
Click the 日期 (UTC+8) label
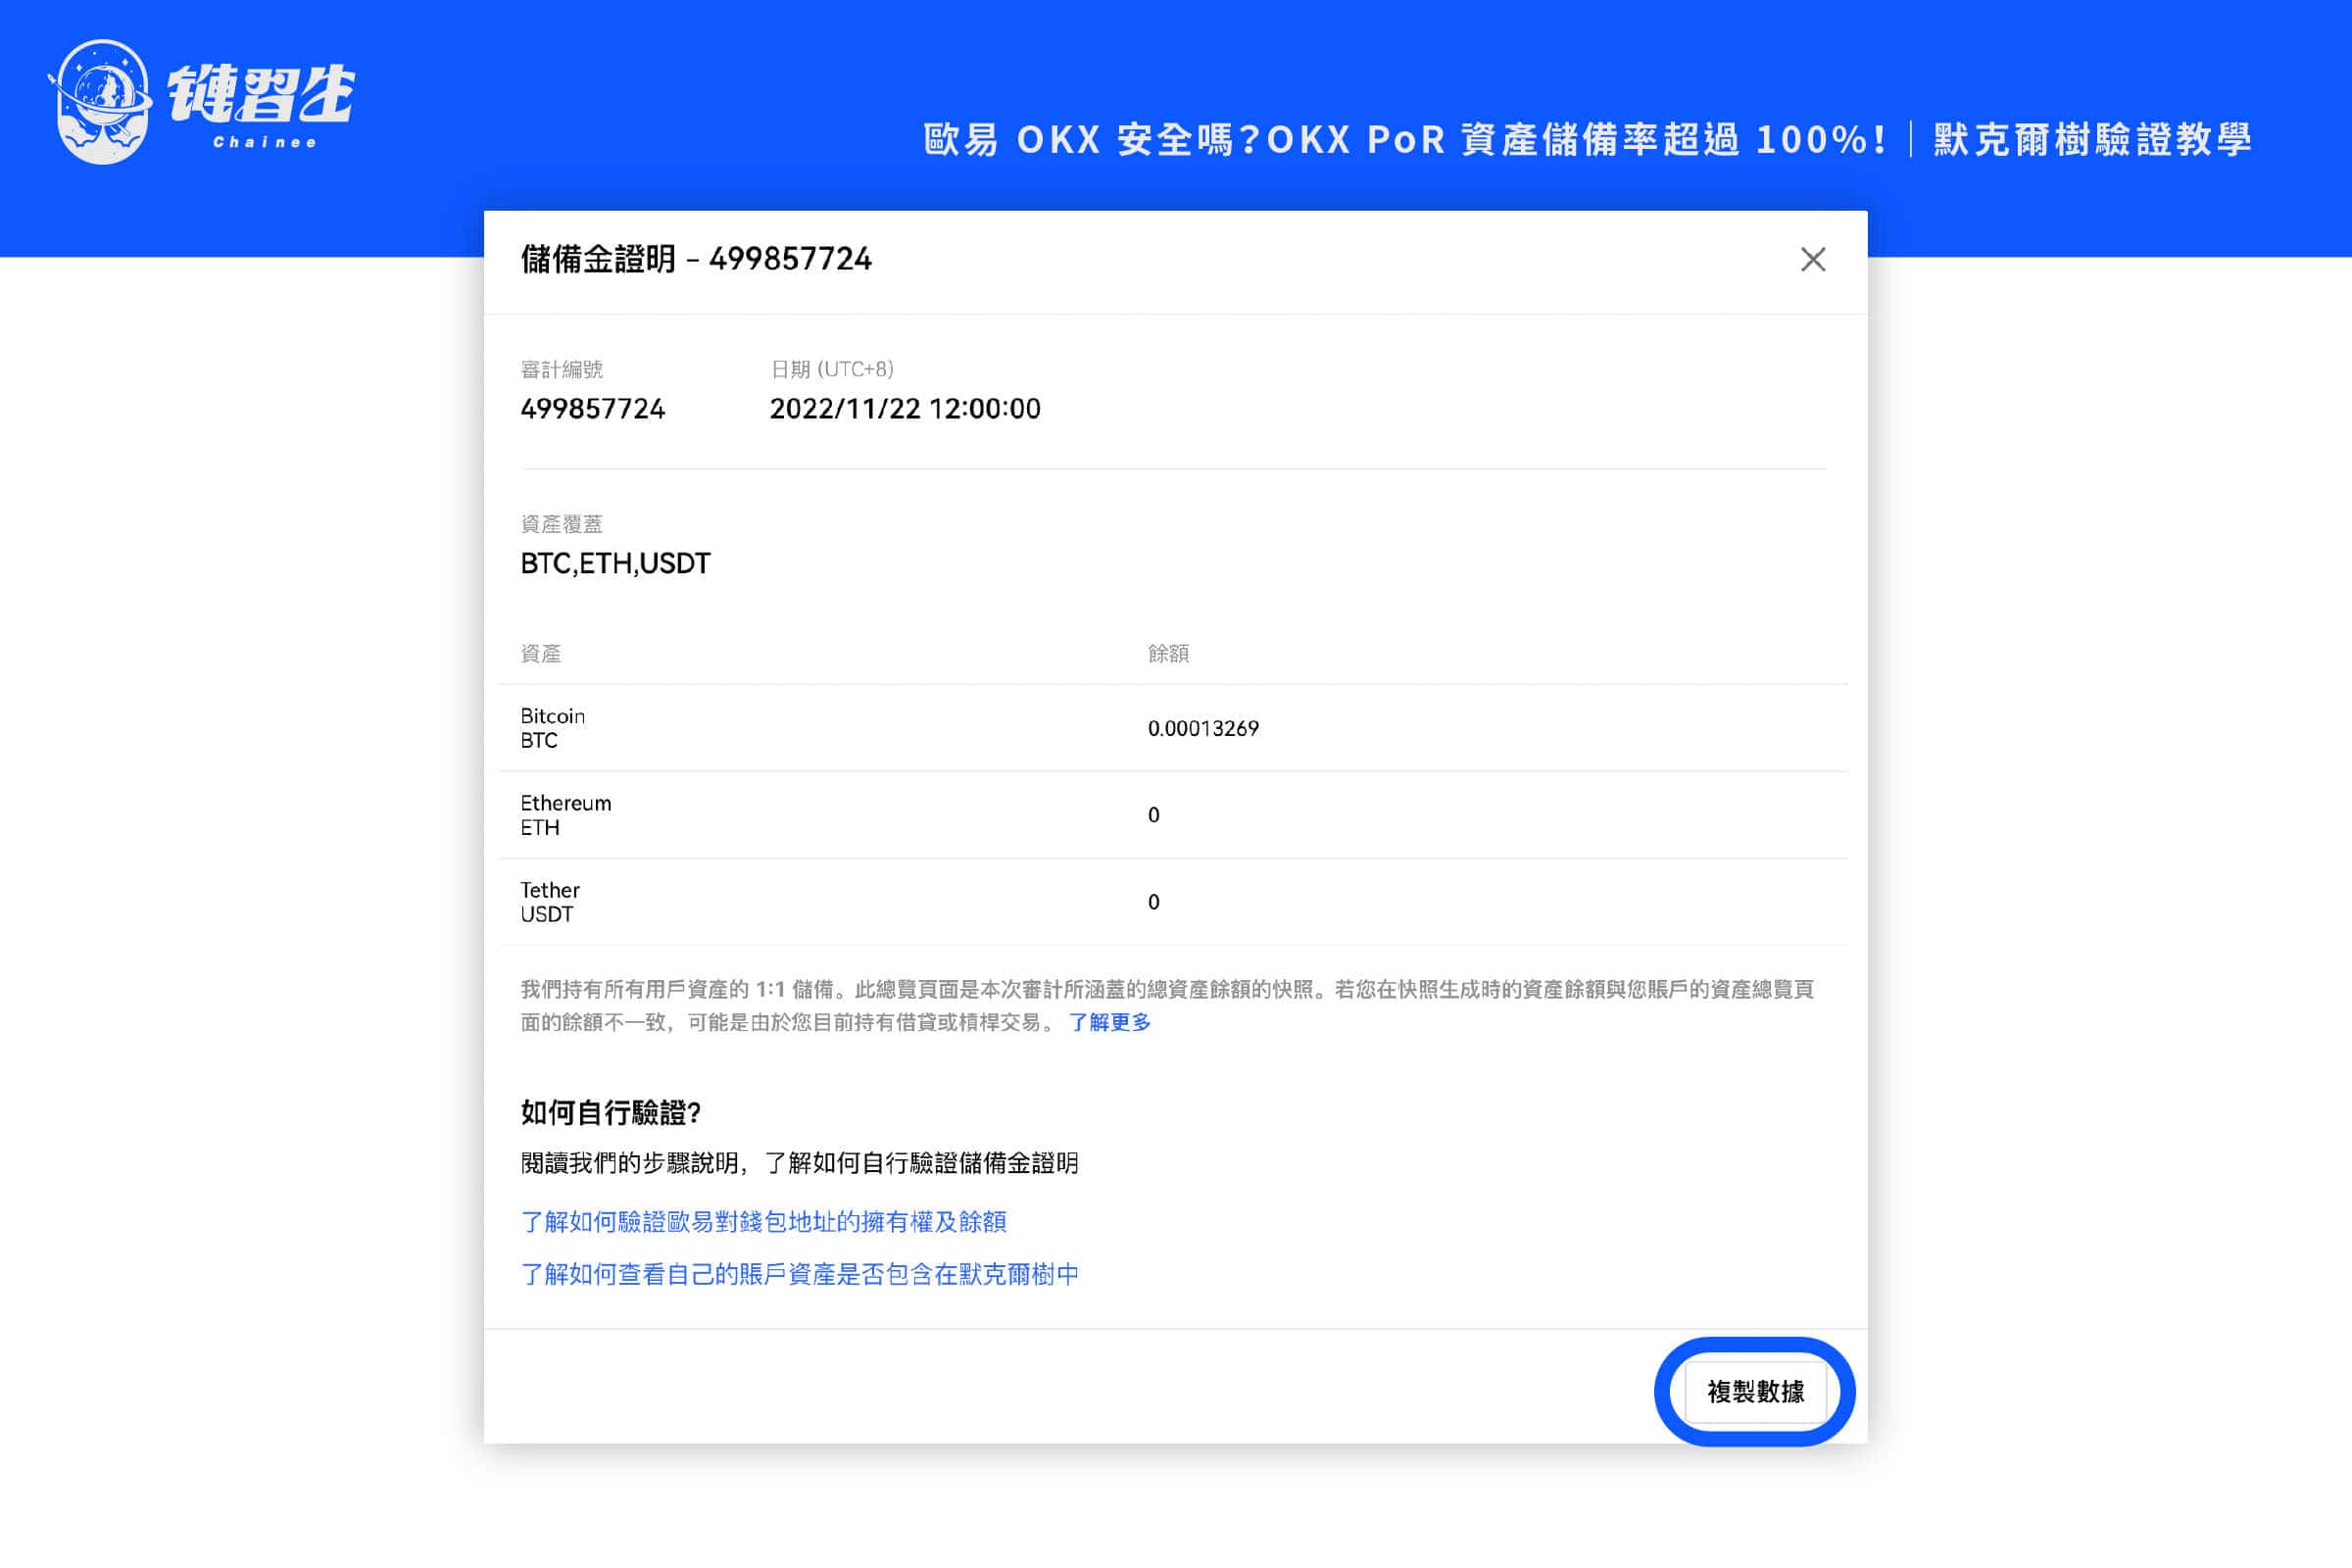[x=832, y=370]
